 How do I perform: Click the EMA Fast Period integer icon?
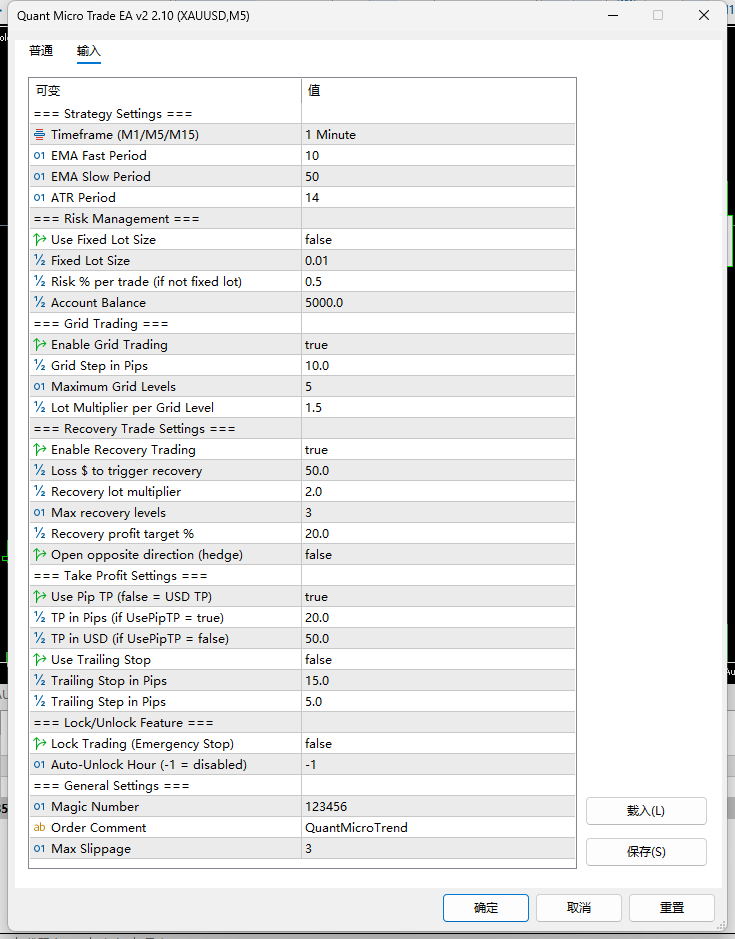tap(40, 156)
